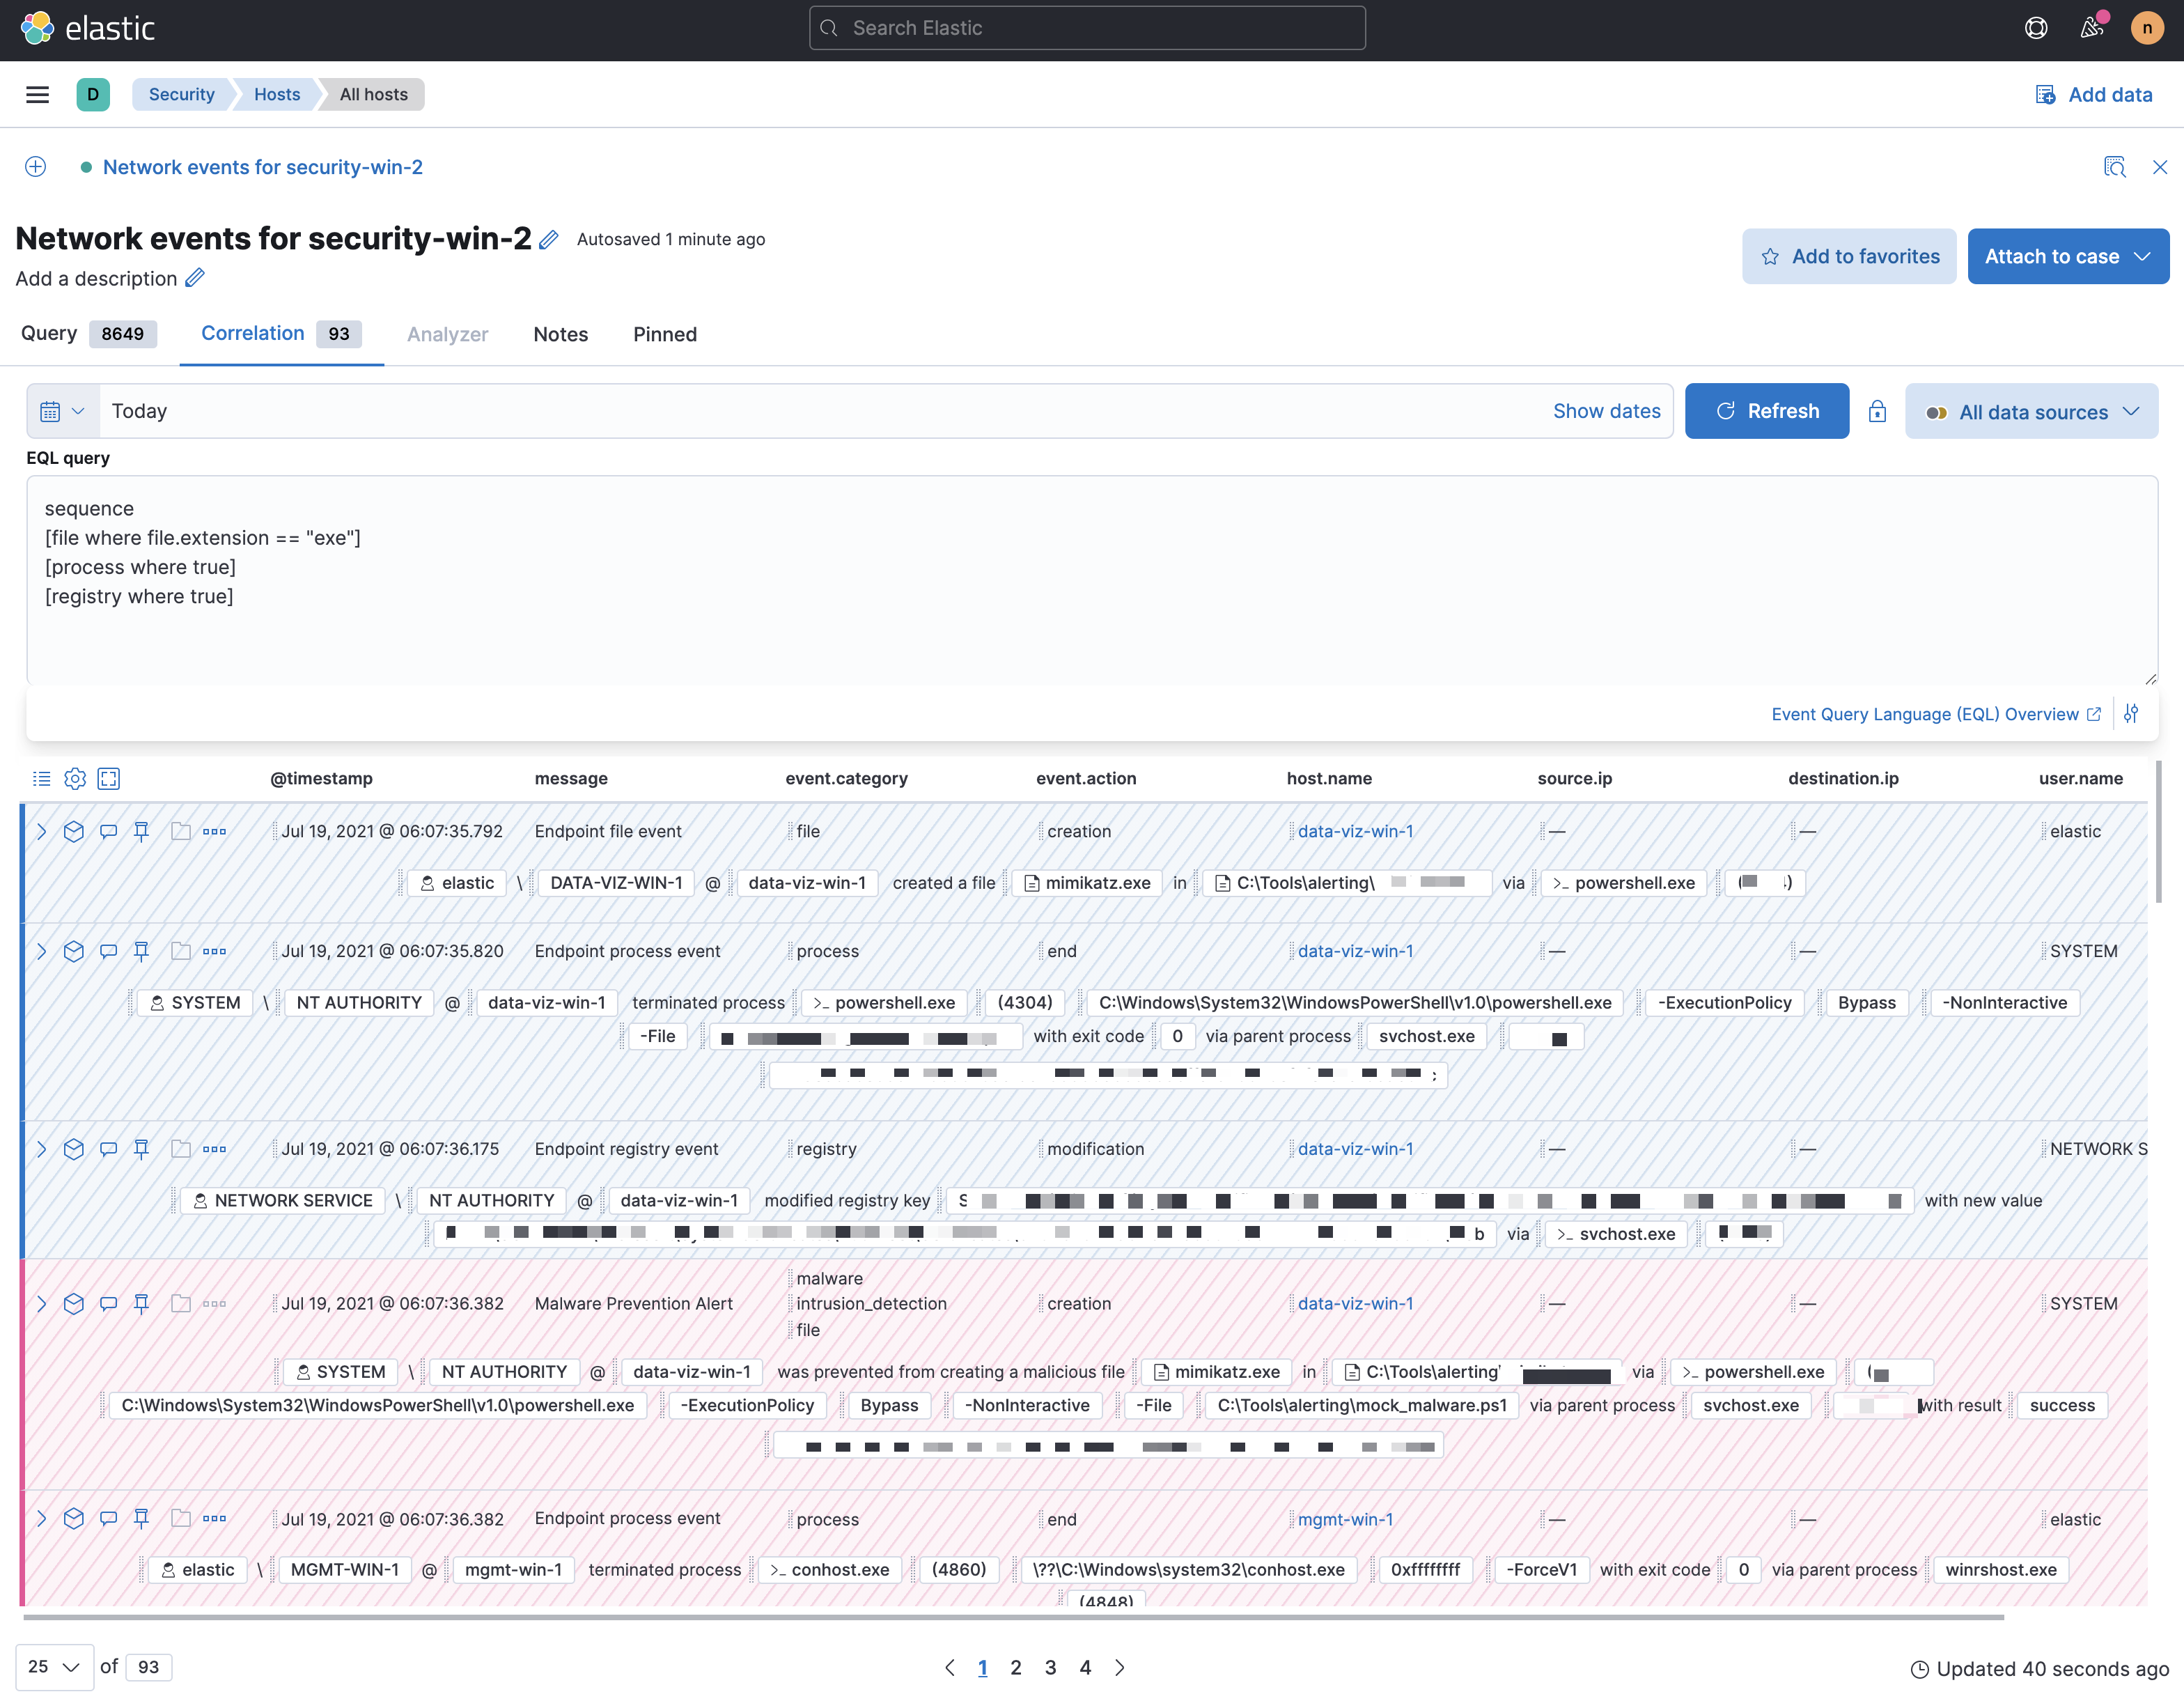Open more actions via the ellipsis icon

tap(215, 830)
